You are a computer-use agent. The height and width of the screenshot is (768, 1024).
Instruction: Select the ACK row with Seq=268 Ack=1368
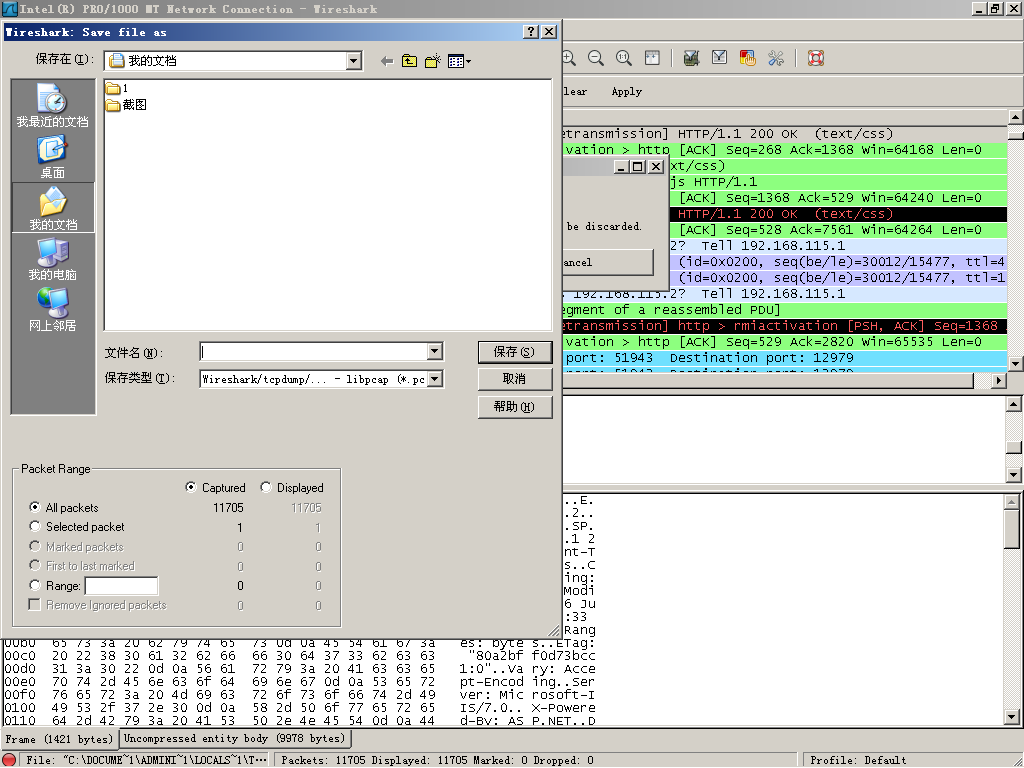(x=784, y=150)
